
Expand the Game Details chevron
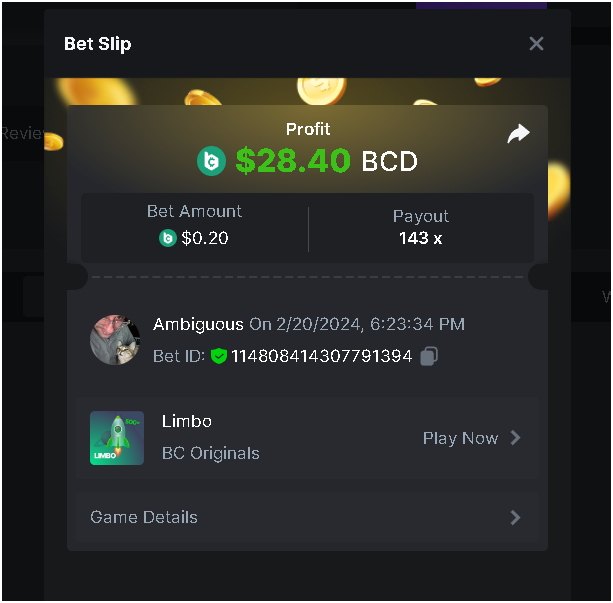(x=515, y=517)
